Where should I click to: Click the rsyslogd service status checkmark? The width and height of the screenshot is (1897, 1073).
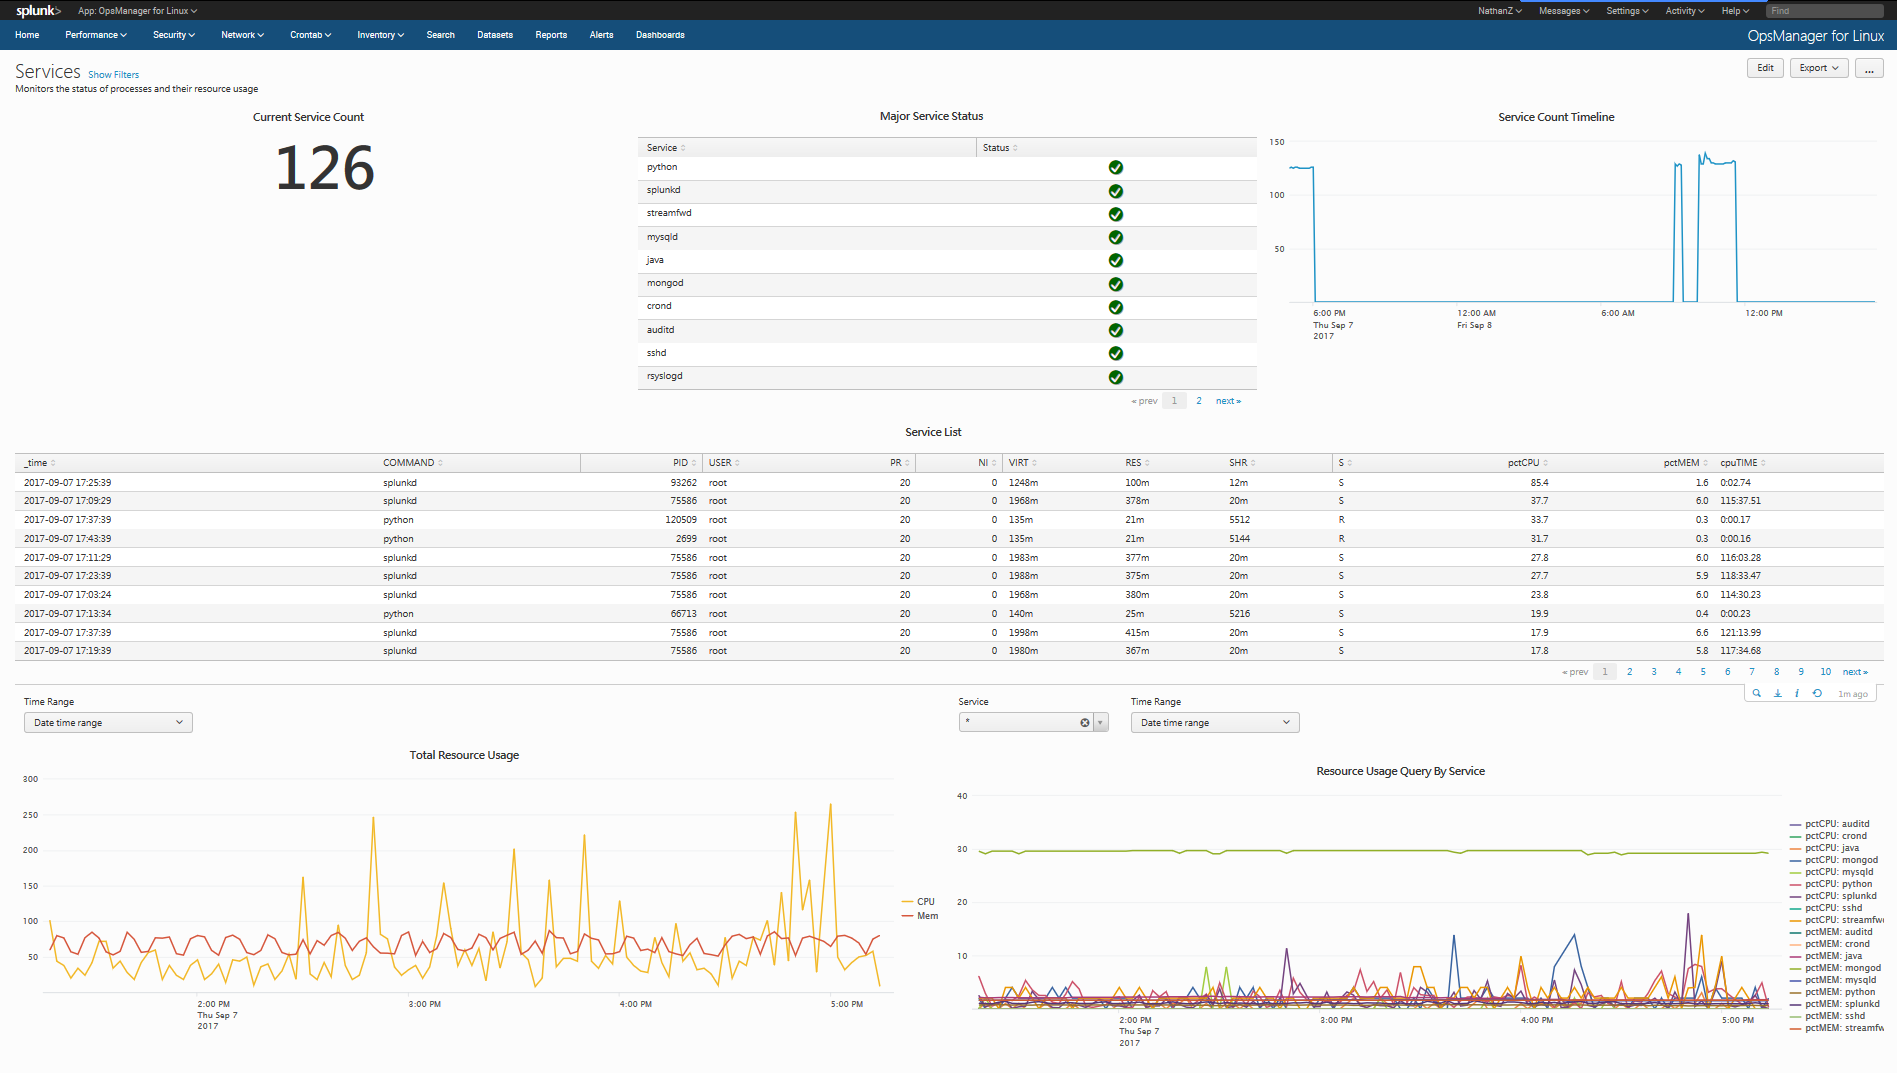1116,377
